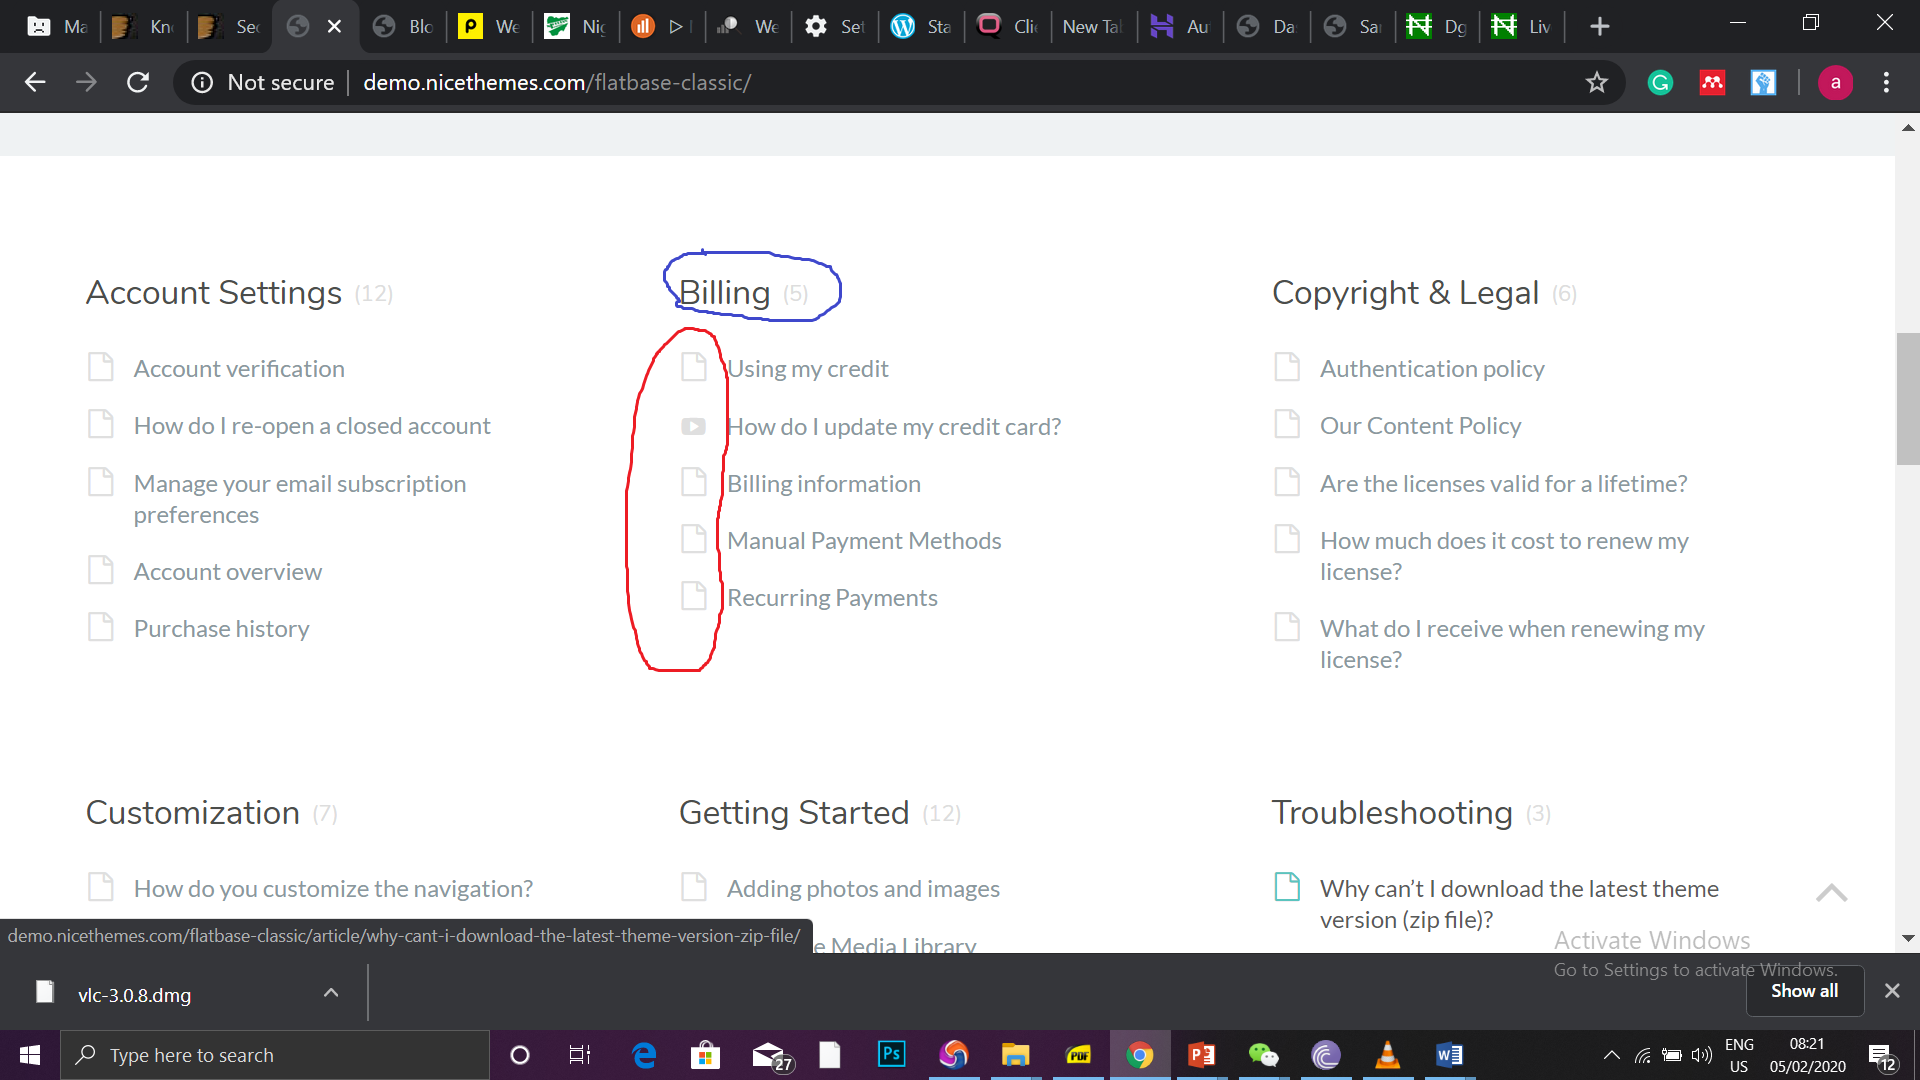Click the site info Not secure icon
The height and width of the screenshot is (1080, 1920).
202,82
